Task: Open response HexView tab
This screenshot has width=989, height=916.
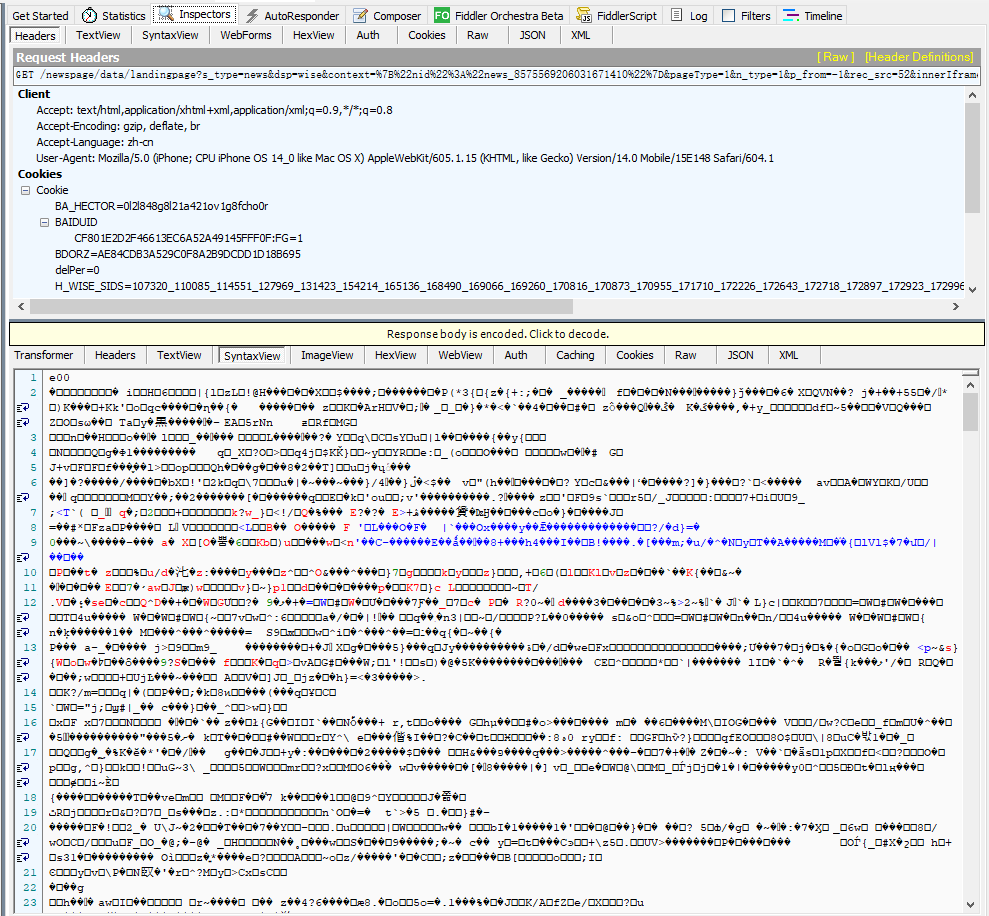Action: 395,355
